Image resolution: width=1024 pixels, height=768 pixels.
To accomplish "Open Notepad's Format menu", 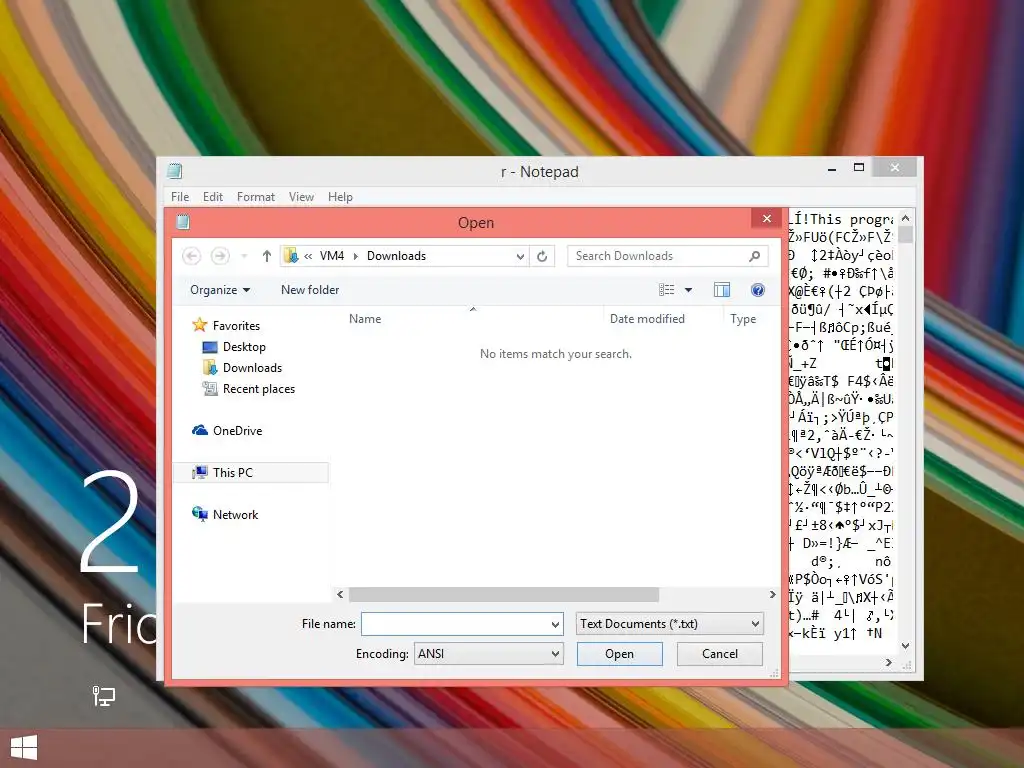I will pos(256,197).
